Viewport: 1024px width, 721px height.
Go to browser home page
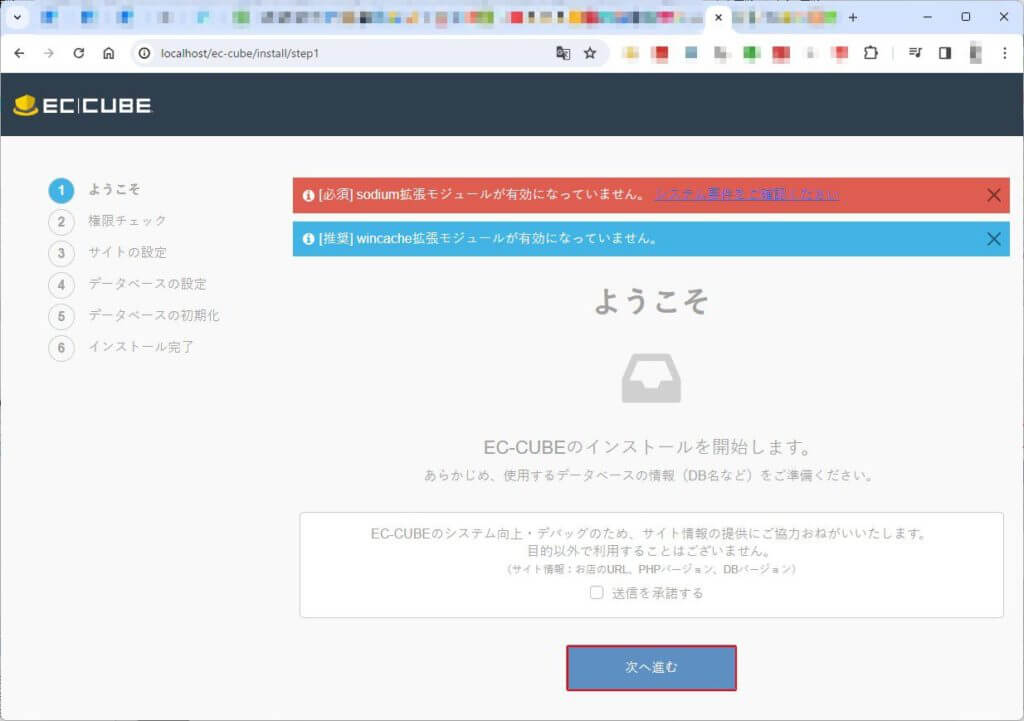click(x=108, y=53)
